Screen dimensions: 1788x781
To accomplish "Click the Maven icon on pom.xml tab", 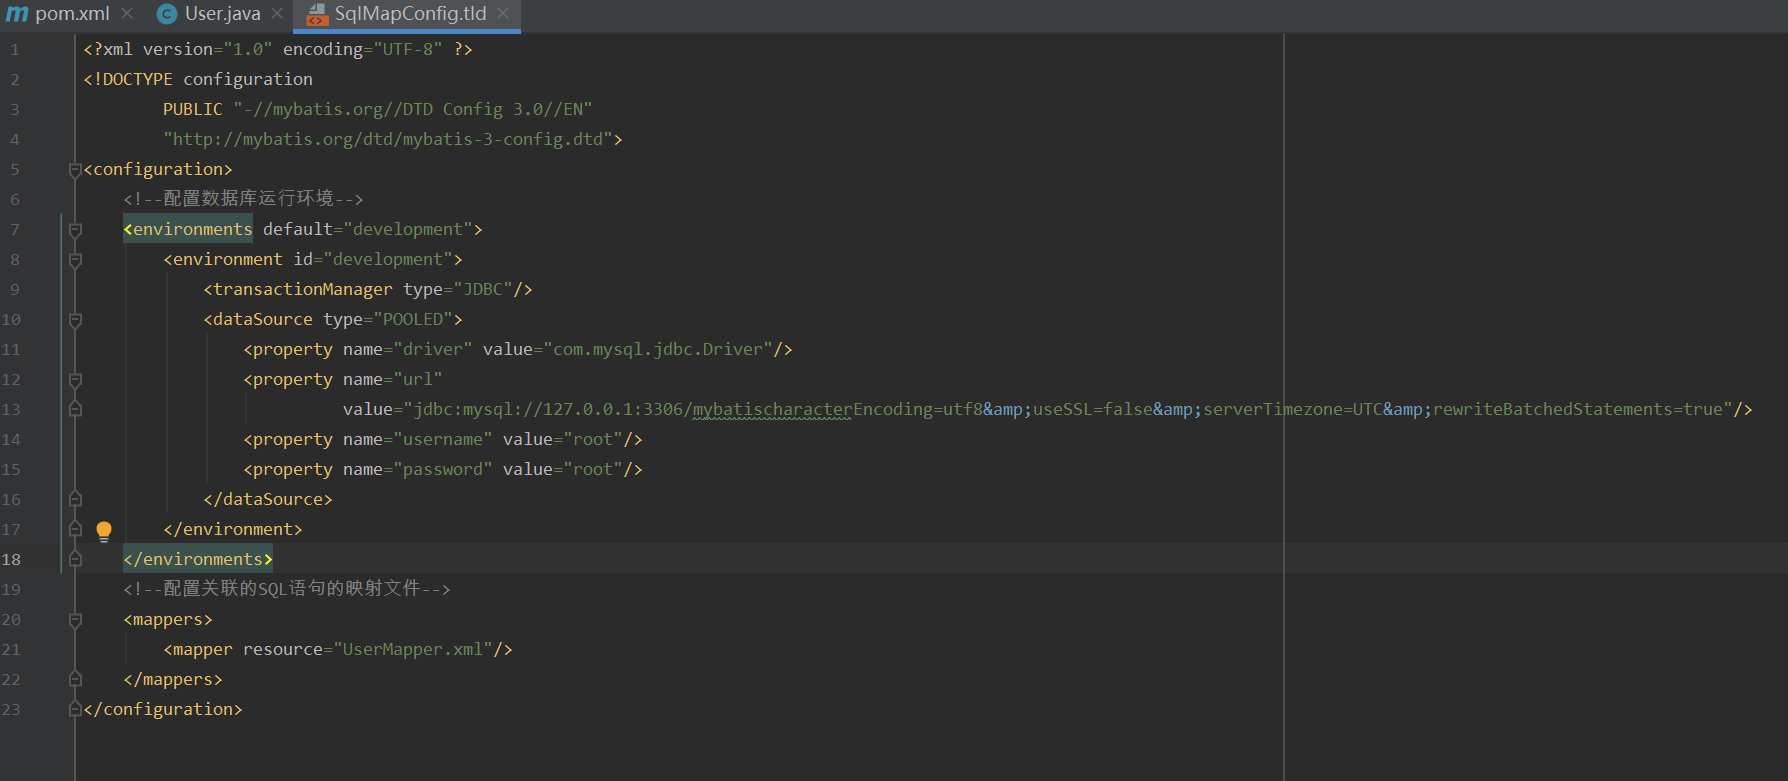I will [x=17, y=14].
